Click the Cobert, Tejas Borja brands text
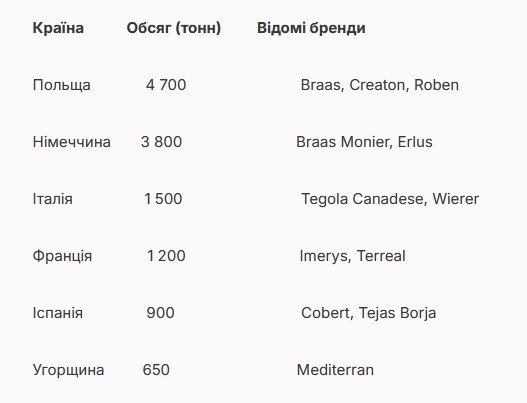The width and height of the screenshot is (527, 403). click(x=369, y=313)
